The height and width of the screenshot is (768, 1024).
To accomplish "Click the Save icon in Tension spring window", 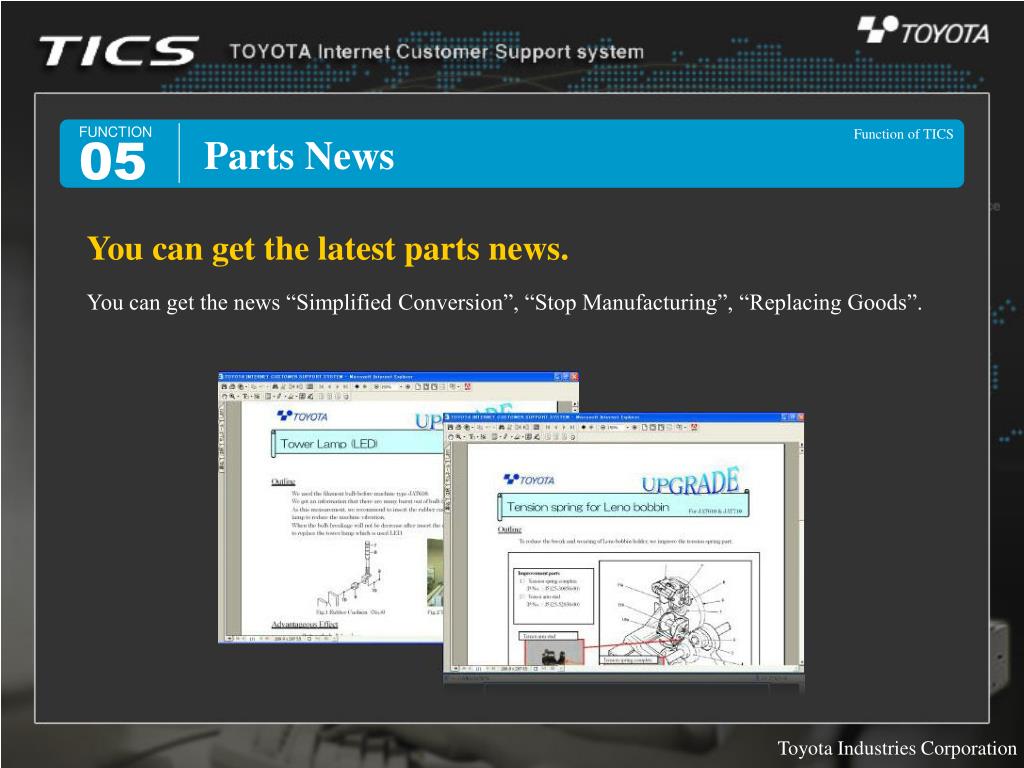I will pos(451,427).
